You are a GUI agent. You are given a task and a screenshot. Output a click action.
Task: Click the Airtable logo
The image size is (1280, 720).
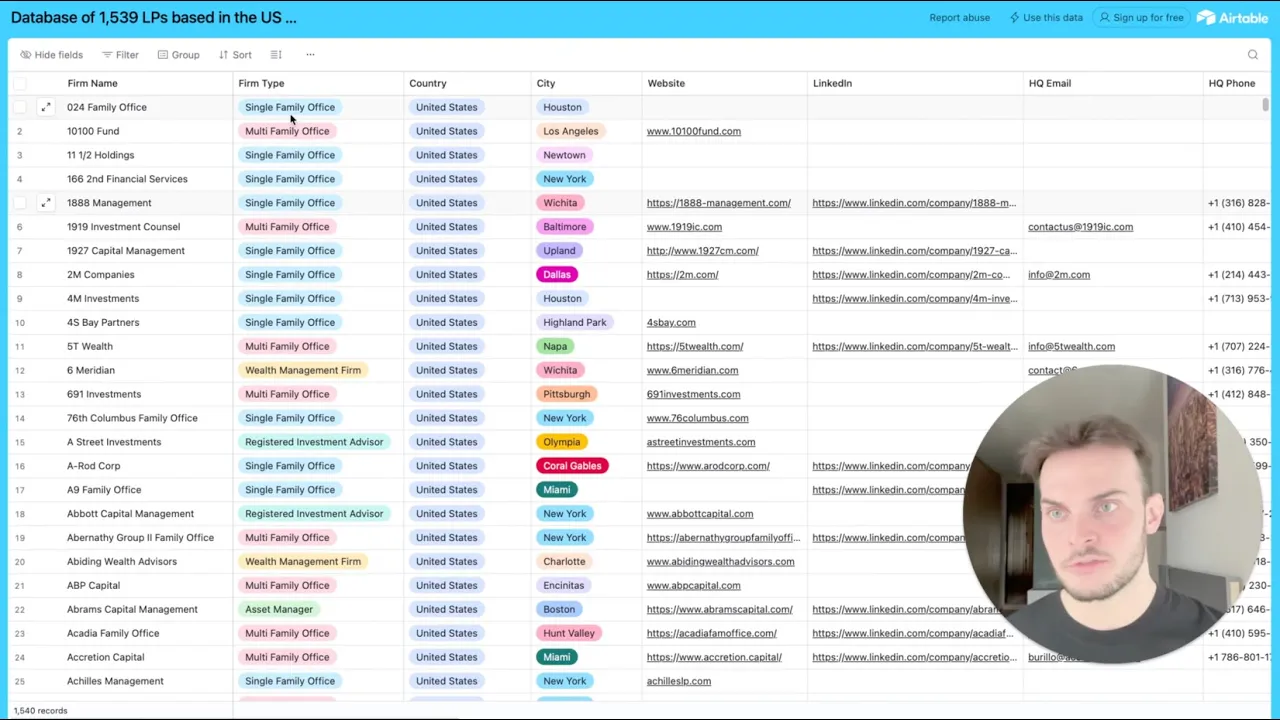point(1232,17)
